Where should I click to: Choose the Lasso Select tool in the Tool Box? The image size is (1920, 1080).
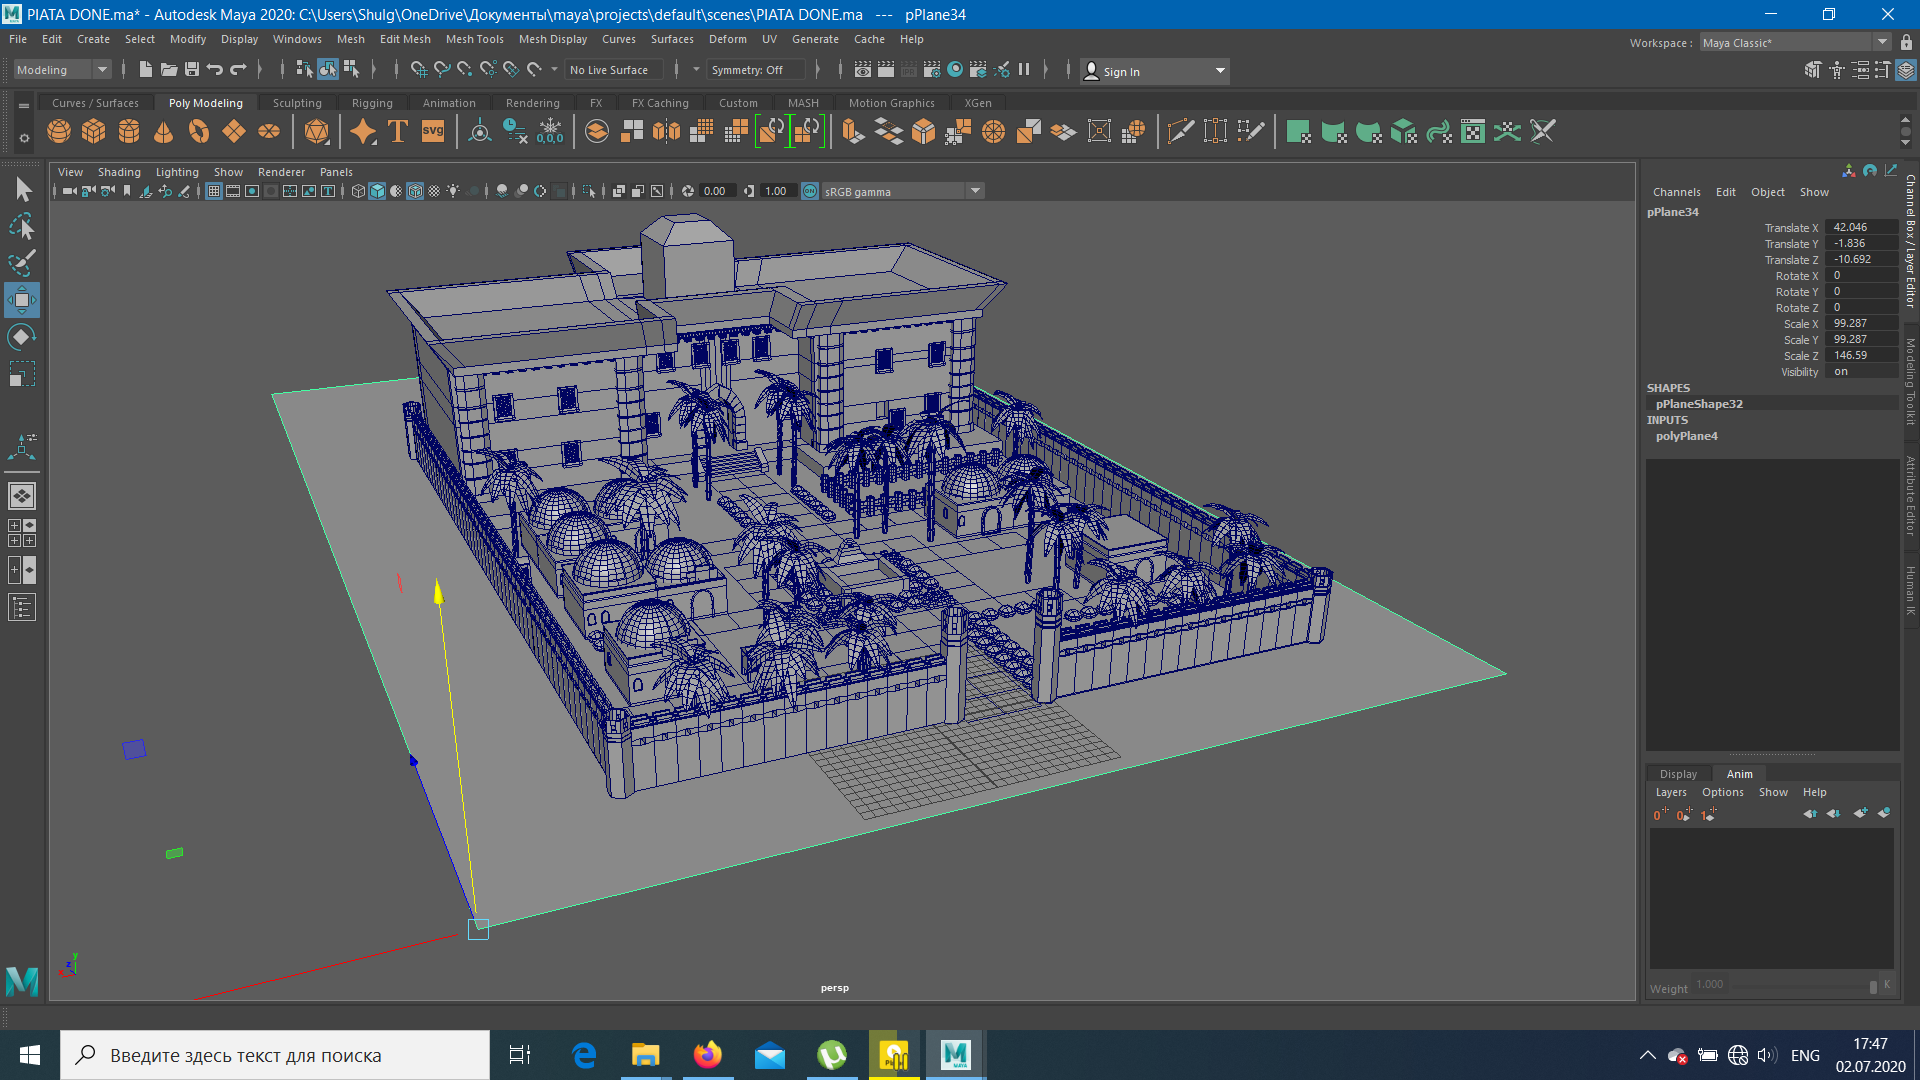22,227
